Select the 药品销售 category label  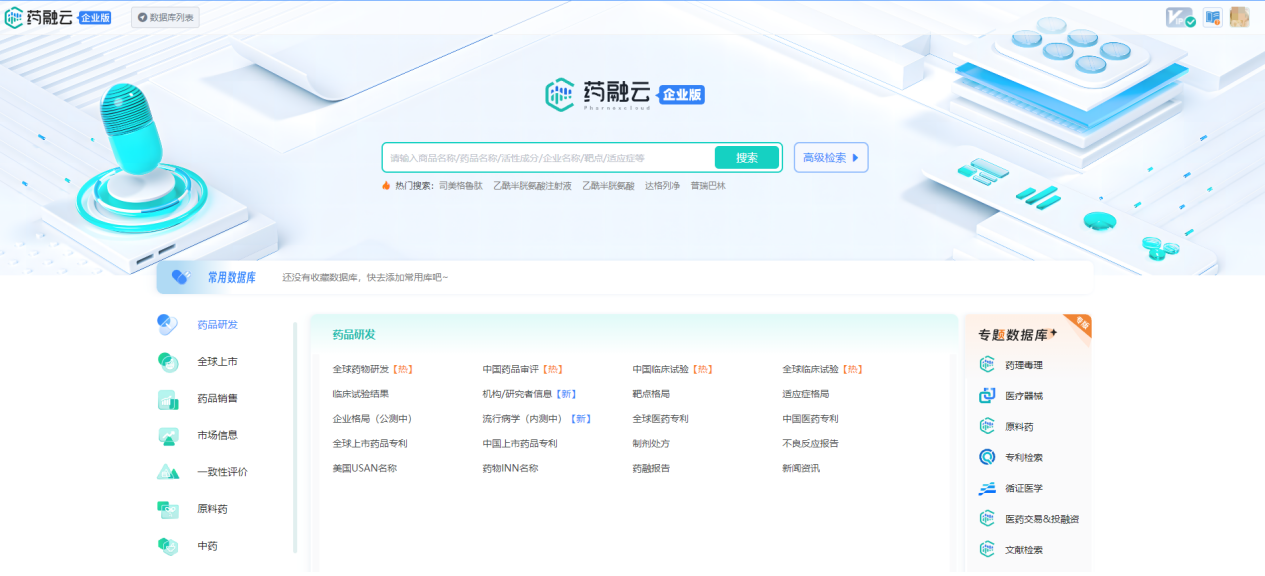point(217,399)
